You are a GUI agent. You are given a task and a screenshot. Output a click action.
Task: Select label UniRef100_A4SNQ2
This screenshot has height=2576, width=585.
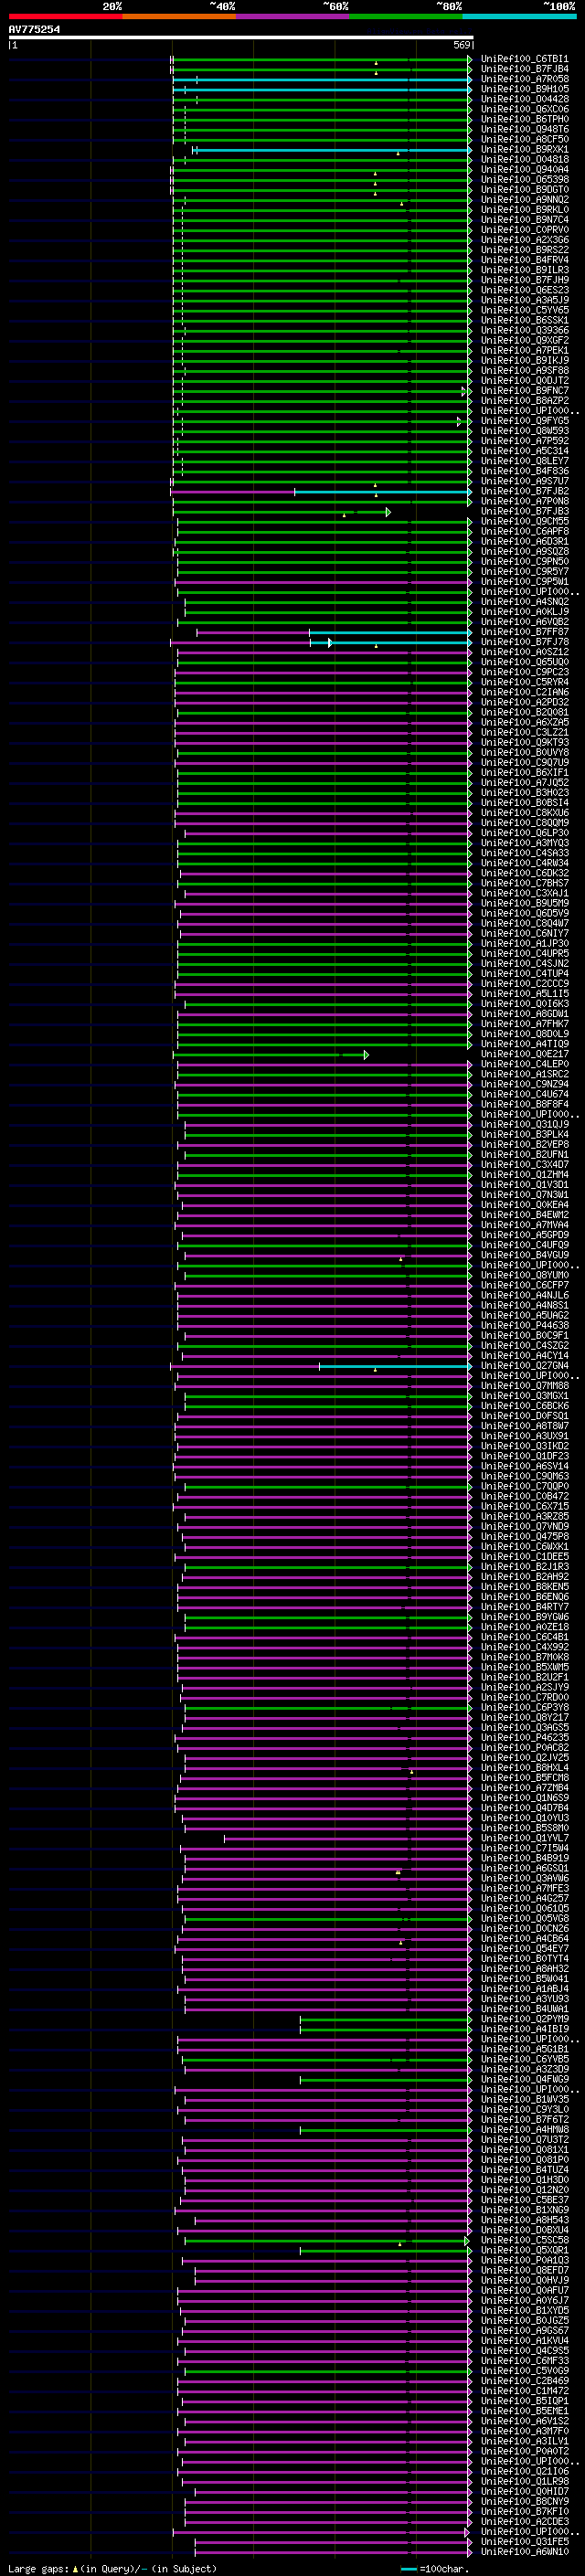click(525, 602)
